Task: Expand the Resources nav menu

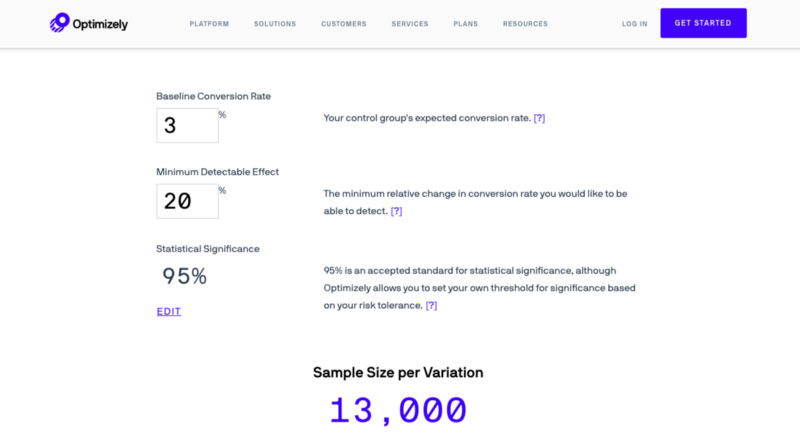Action: click(526, 24)
